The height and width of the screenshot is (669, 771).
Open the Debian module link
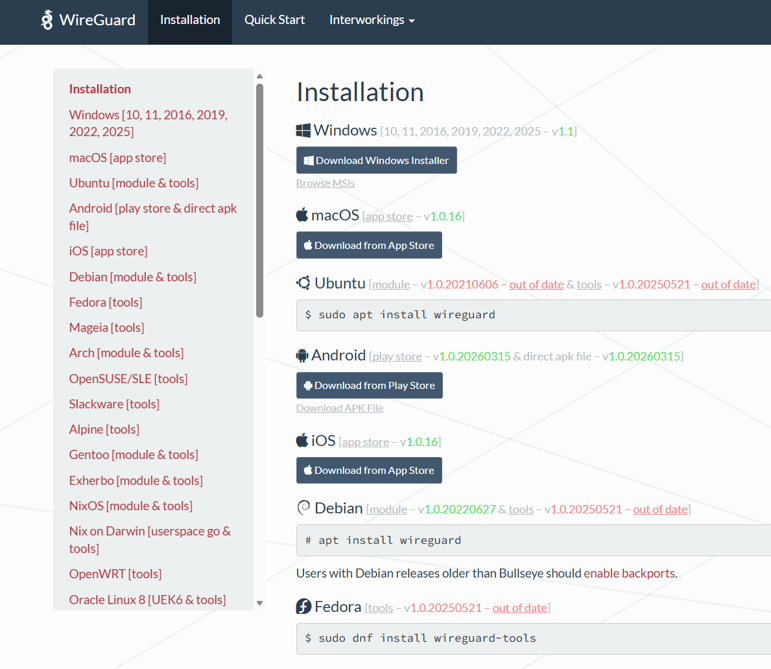tap(388, 510)
